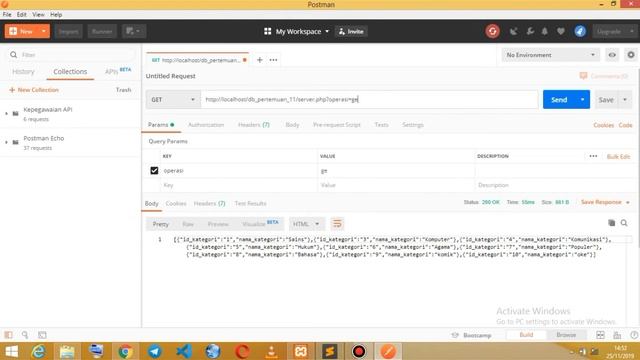Open the user avatar menu

580,31
